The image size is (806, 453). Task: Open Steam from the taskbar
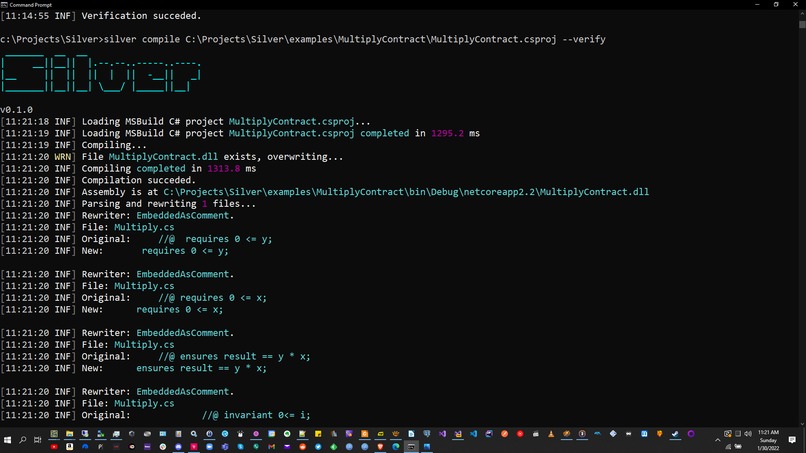click(674, 433)
